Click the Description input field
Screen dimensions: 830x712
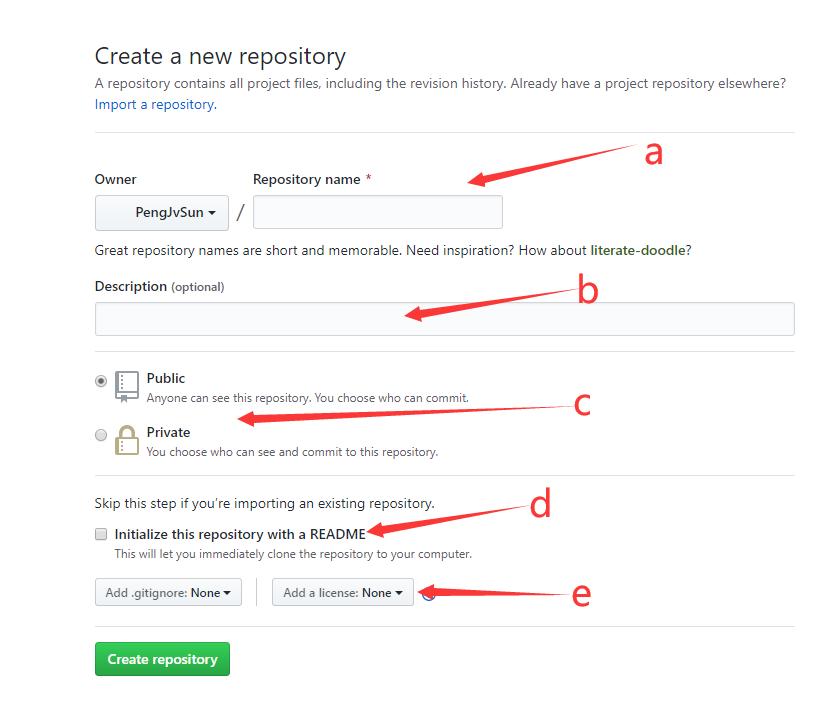444,318
